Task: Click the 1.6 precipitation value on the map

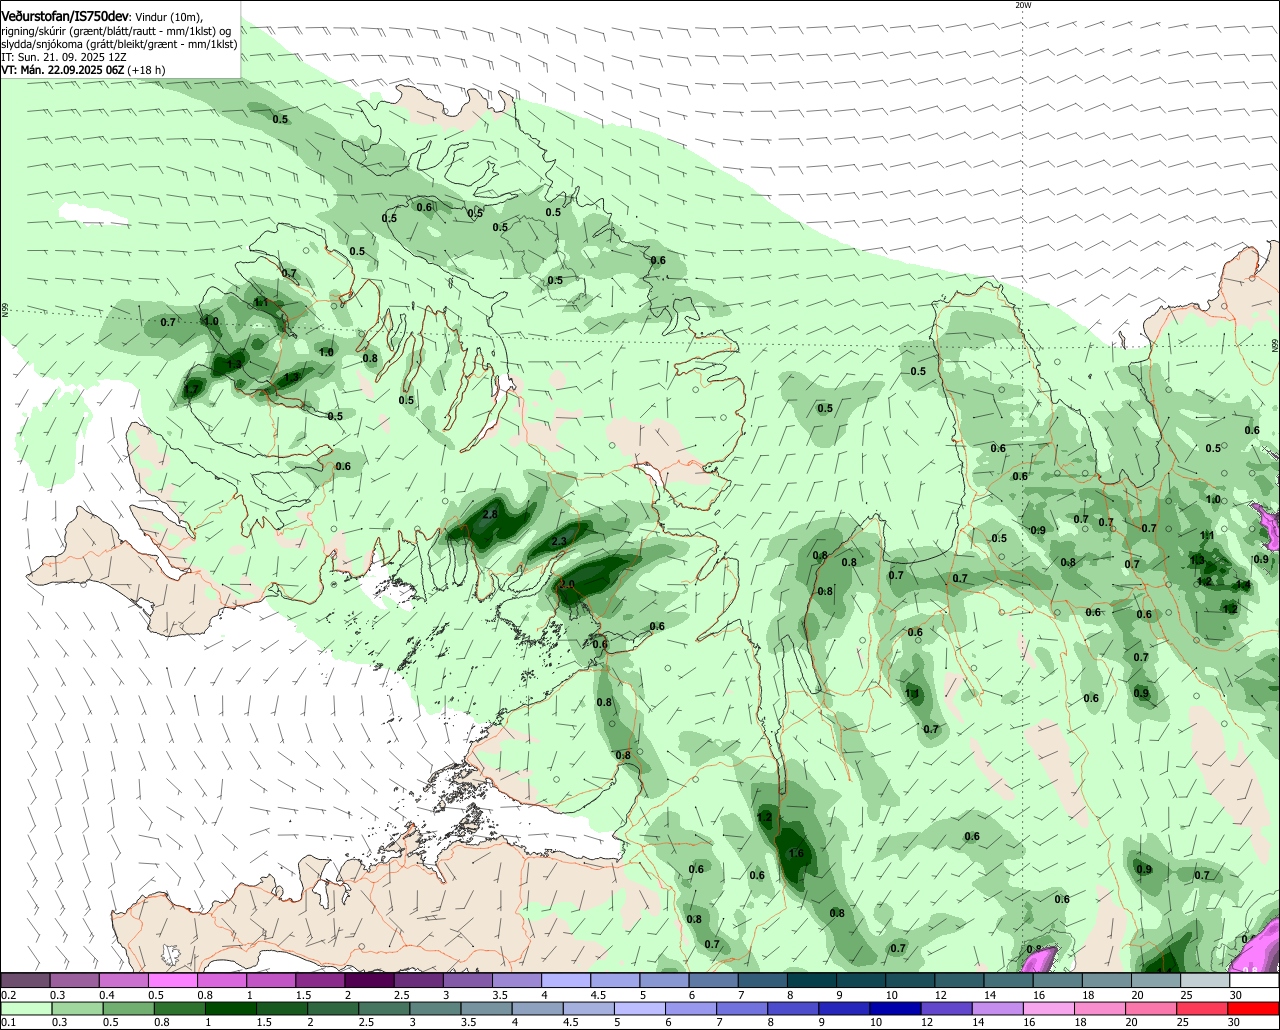Action: [x=796, y=853]
